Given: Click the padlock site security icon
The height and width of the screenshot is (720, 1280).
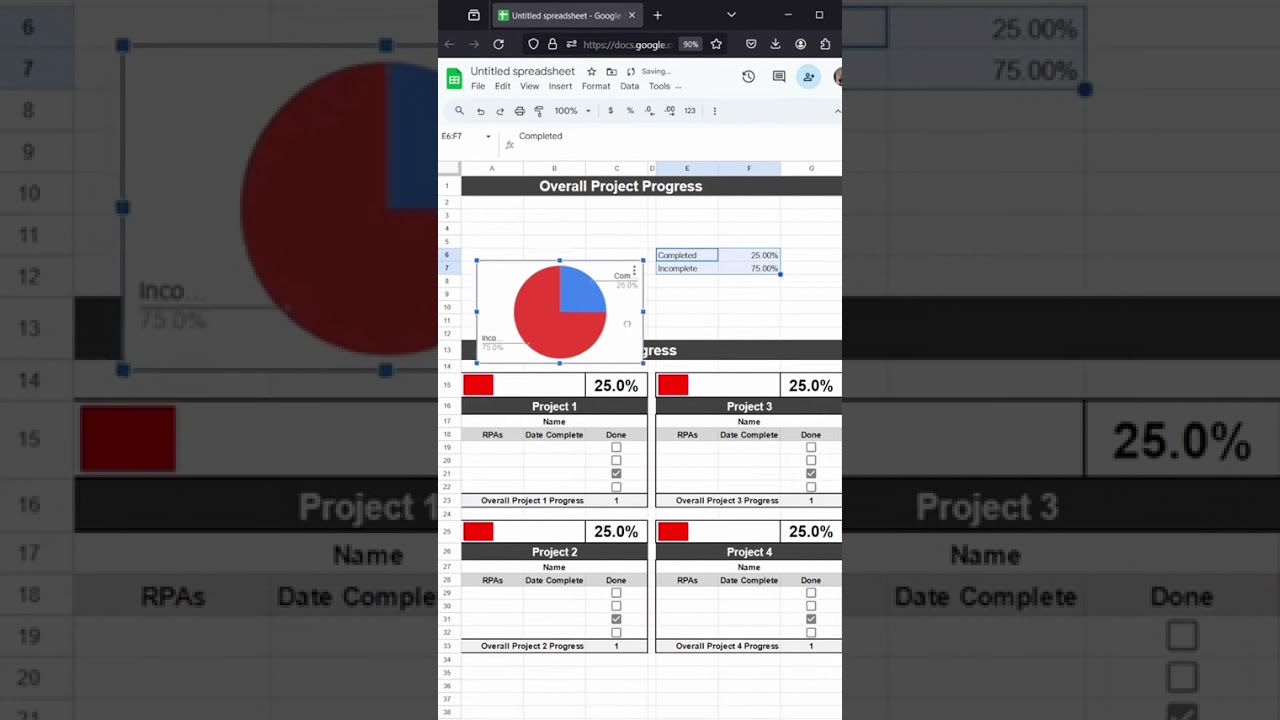Looking at the screenshot, I should (x=552, y=44).
